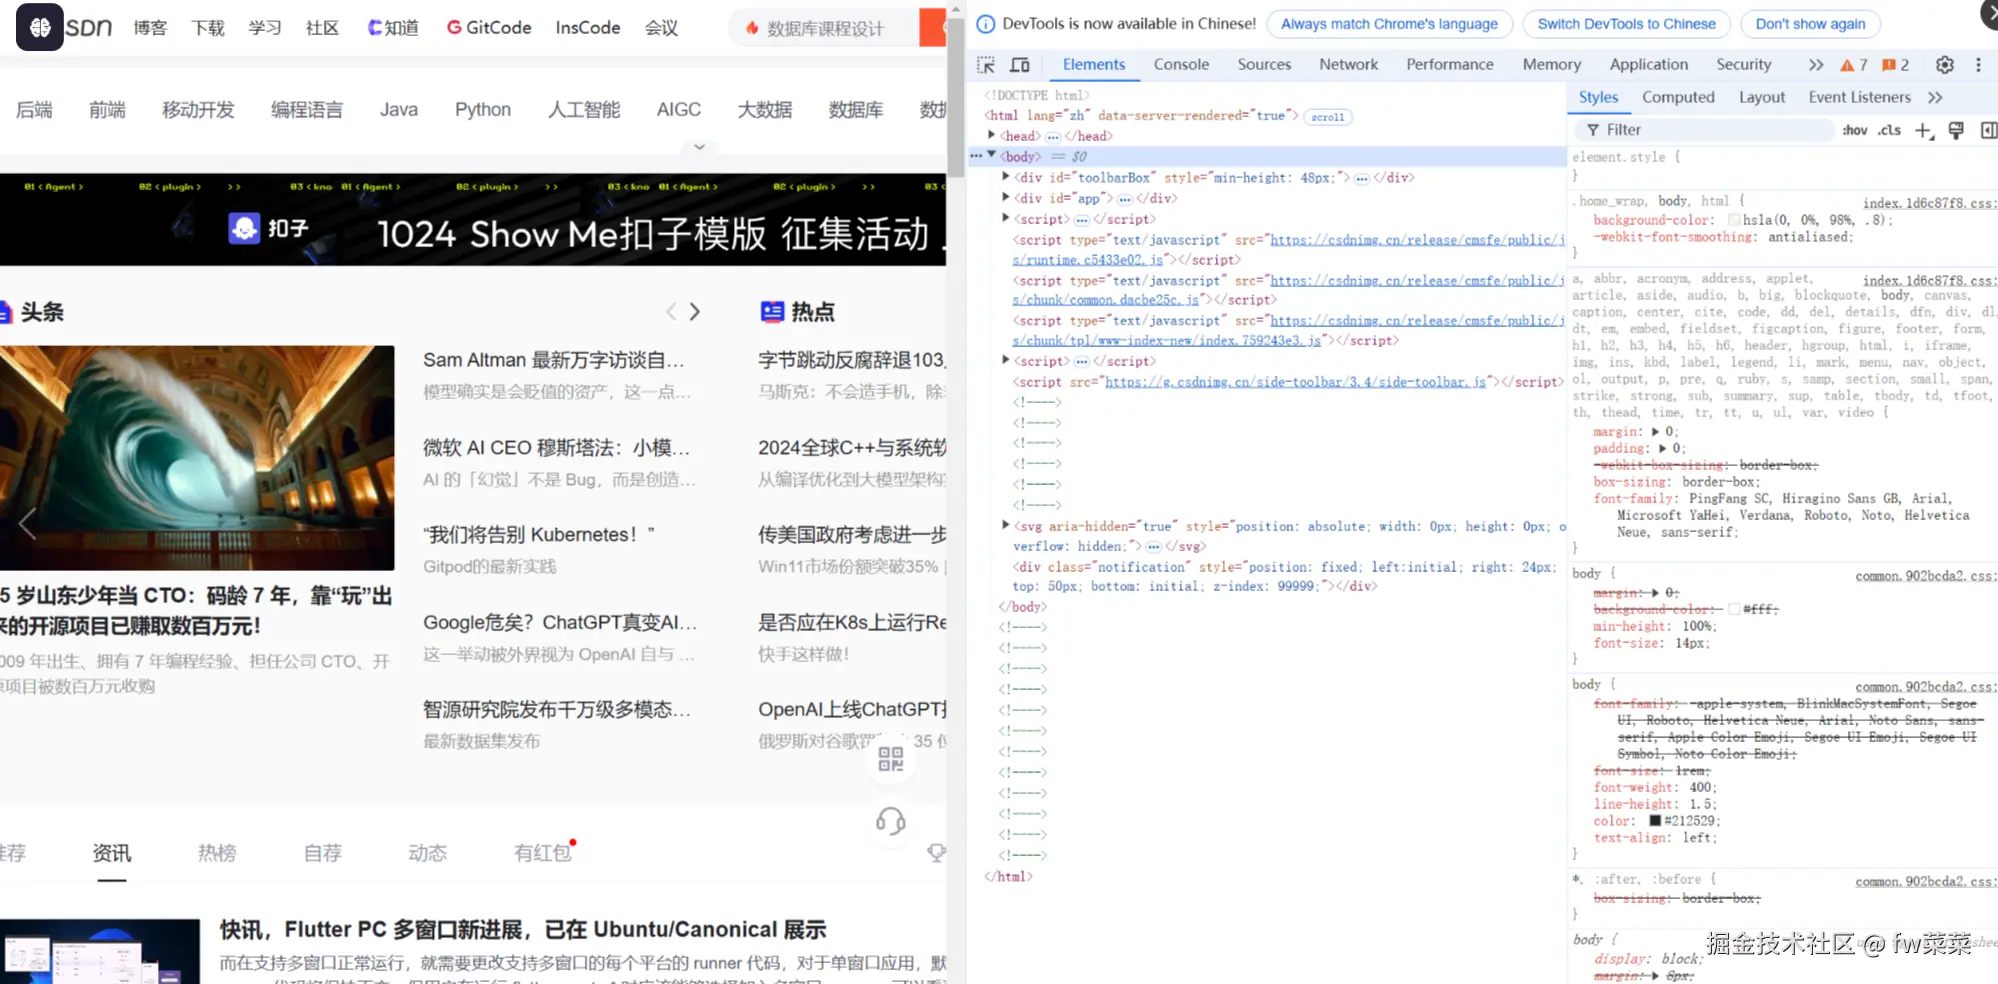Expand the div id app node

1006,197
